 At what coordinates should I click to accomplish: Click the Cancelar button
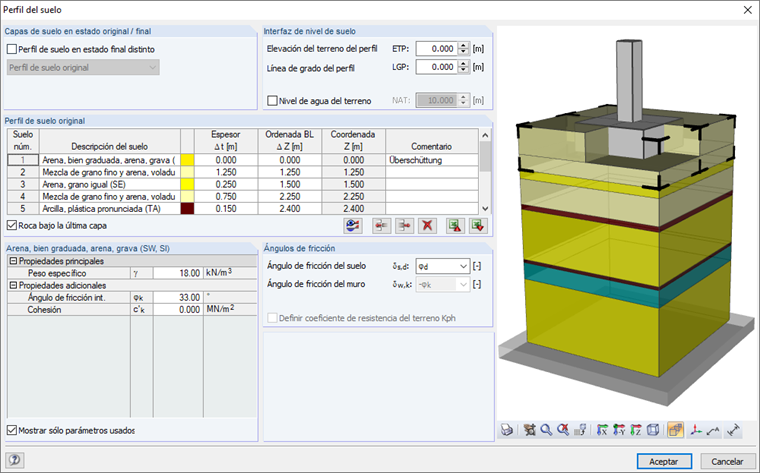click(x=727, y=461)
